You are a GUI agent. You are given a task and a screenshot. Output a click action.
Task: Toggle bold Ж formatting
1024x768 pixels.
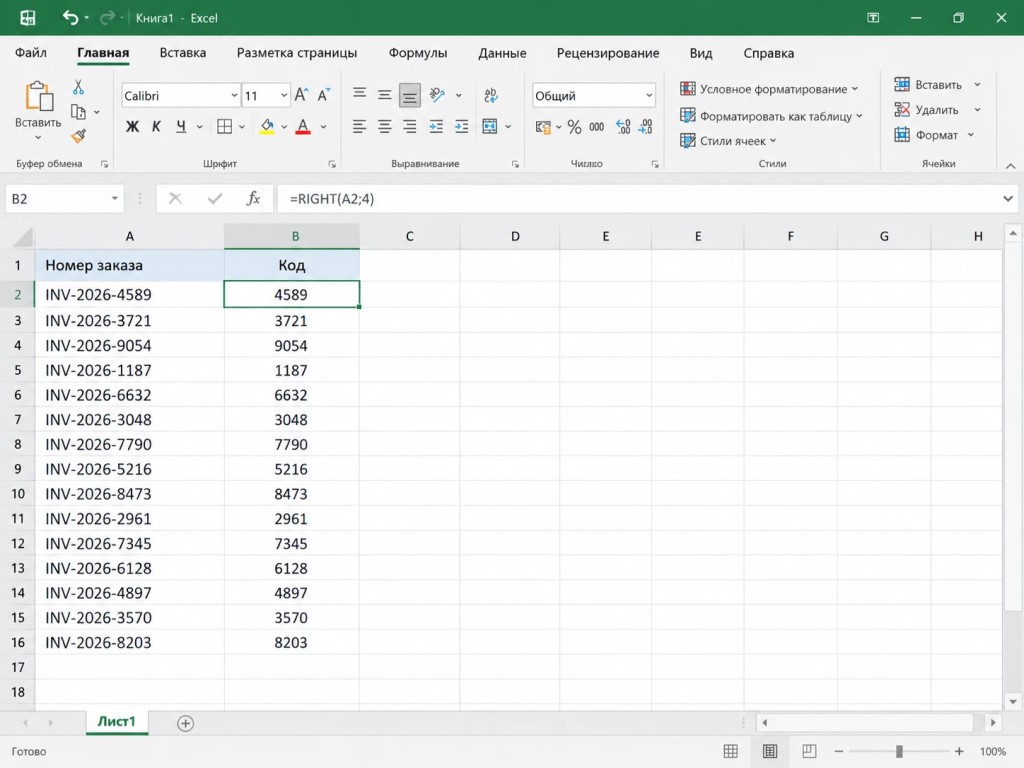(x=132, y=127)
